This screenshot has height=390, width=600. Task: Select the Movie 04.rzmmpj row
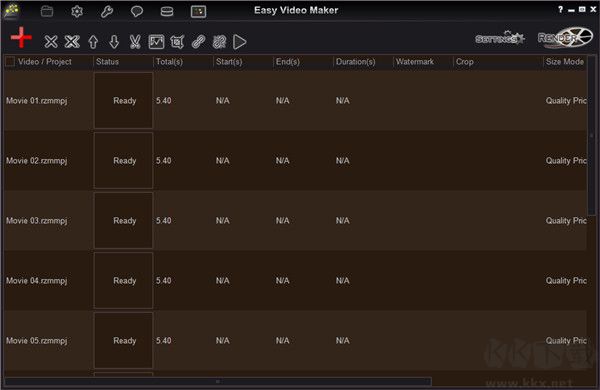coord(296,281)
